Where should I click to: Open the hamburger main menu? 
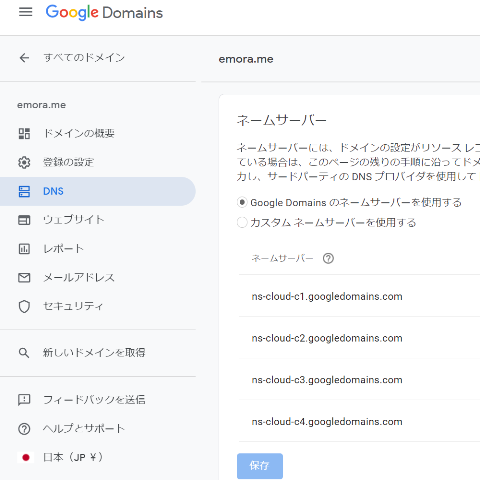pos(25,12)
